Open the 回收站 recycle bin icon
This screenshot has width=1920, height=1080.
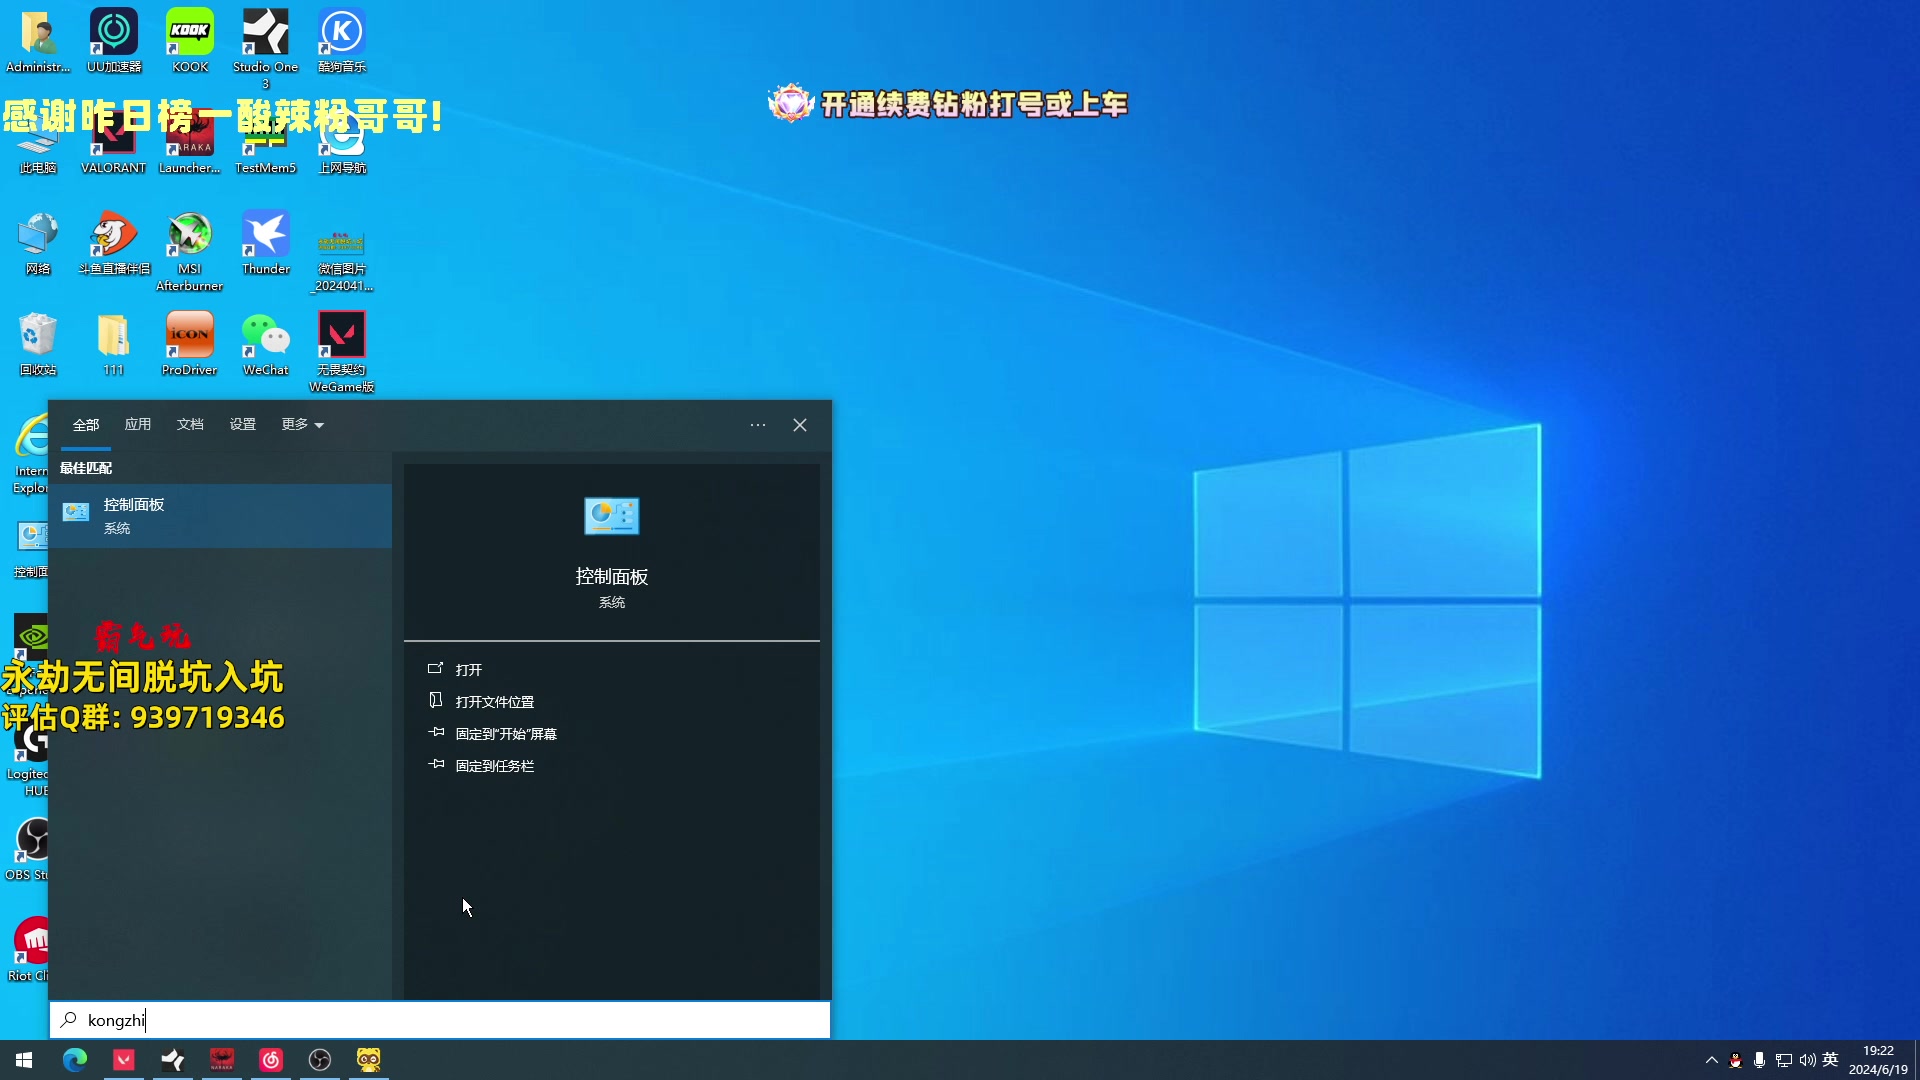[38, 344]
